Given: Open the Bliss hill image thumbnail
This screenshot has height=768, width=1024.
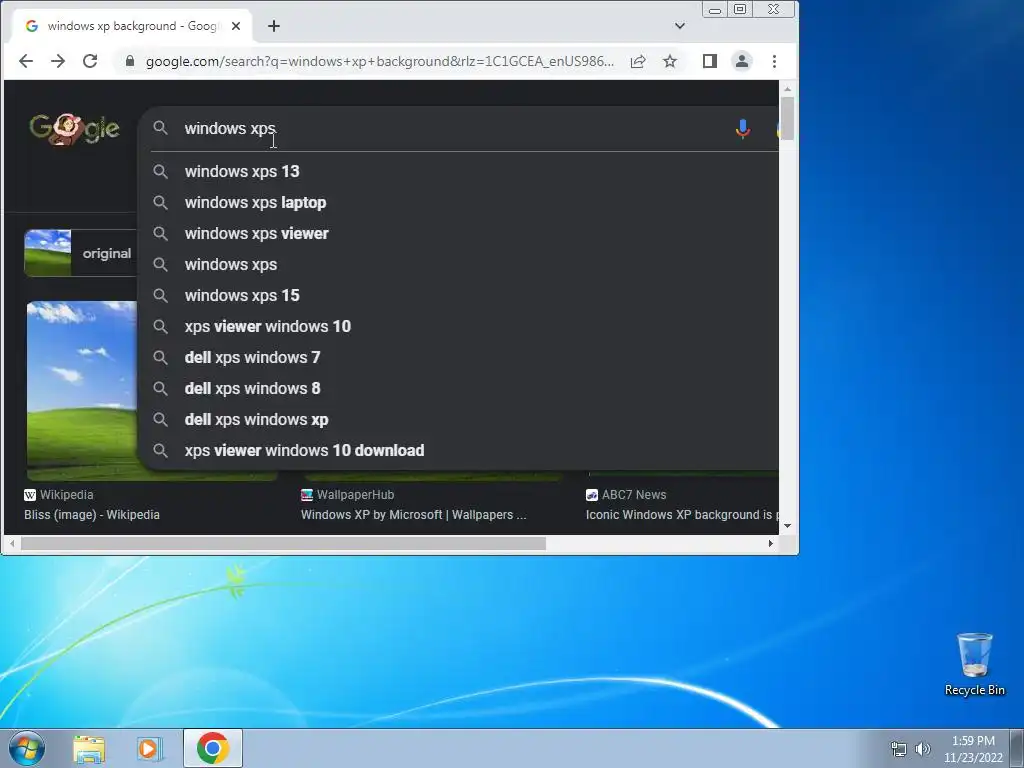Looking at the screenshot, I should pos(82,391).
